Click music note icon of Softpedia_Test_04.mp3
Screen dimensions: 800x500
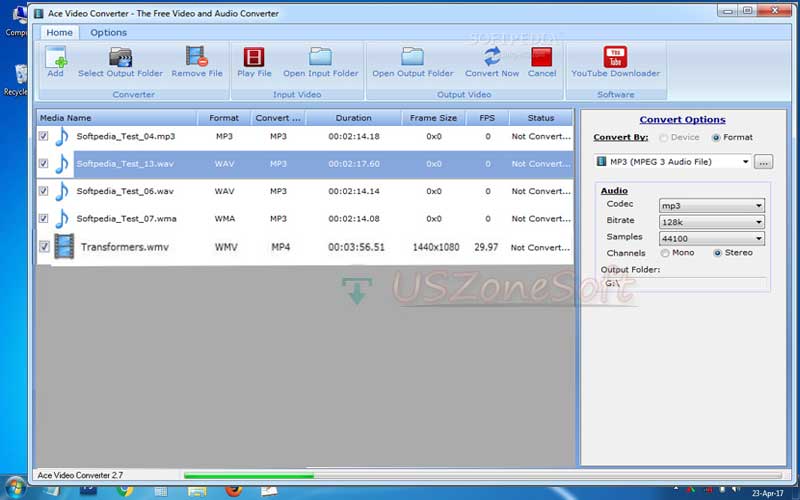click(x=62, y=136)
